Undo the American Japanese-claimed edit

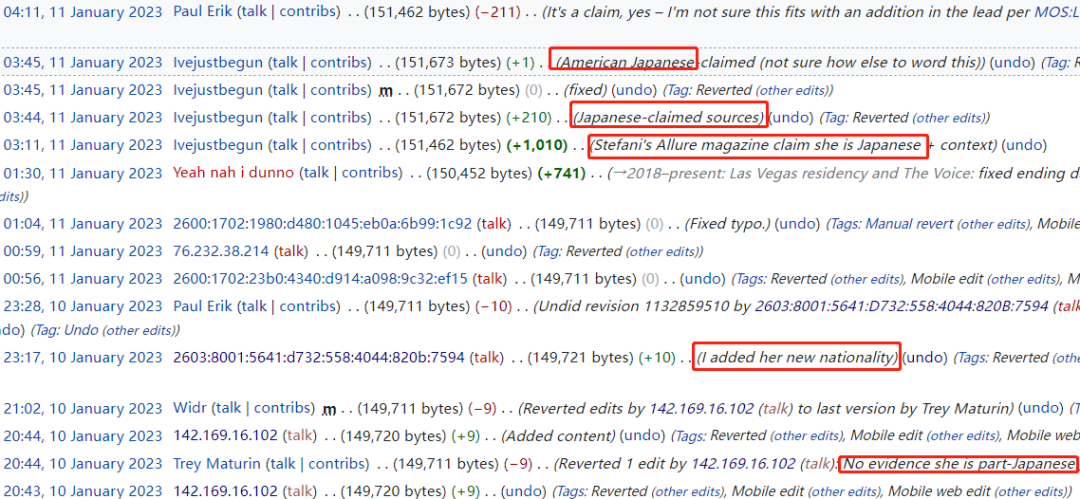coord(1012,62)
